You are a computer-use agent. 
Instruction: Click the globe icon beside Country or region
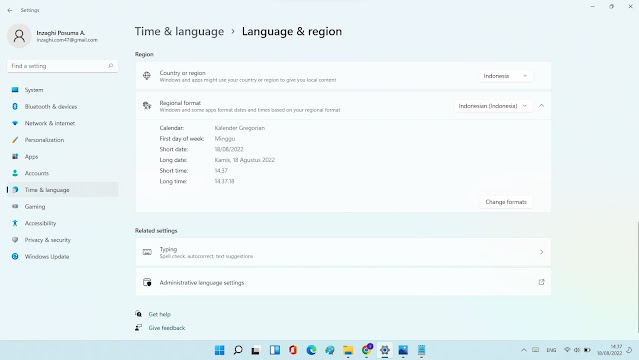(147, 76)
